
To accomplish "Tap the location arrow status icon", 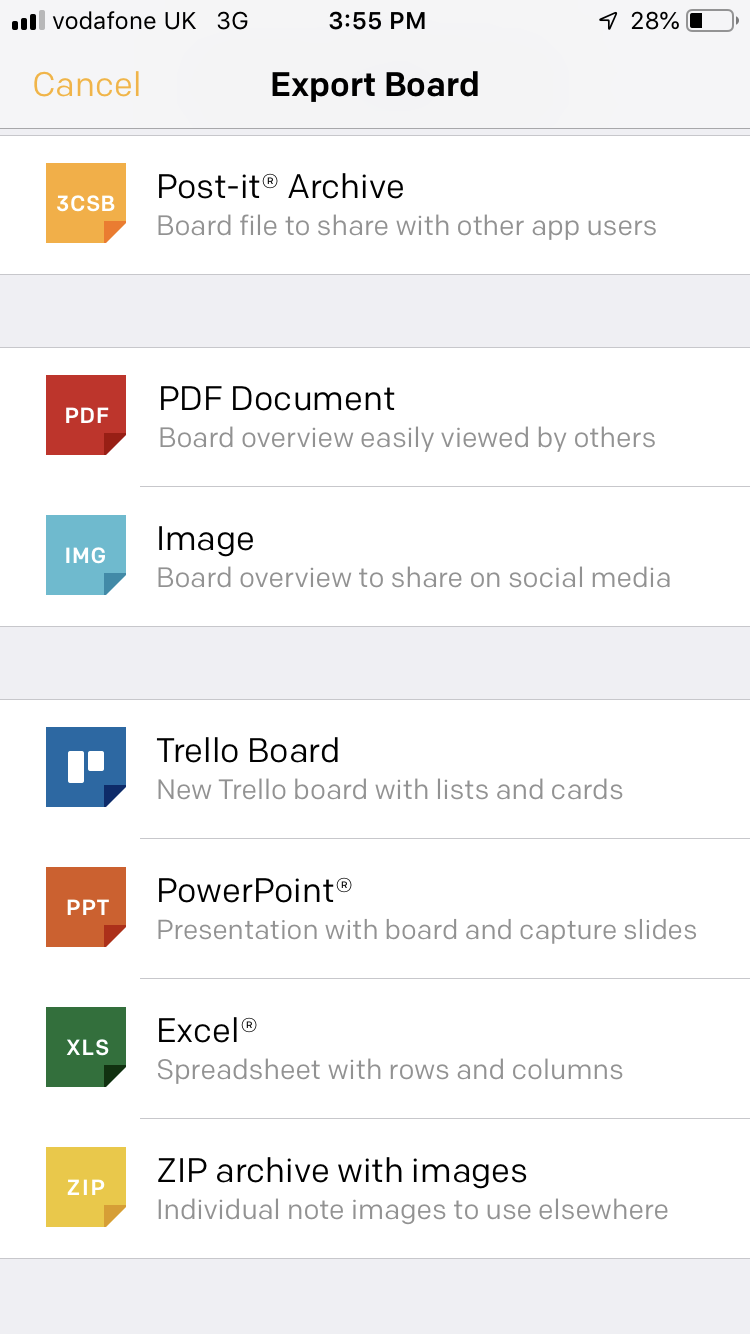I will click(608, 21).
